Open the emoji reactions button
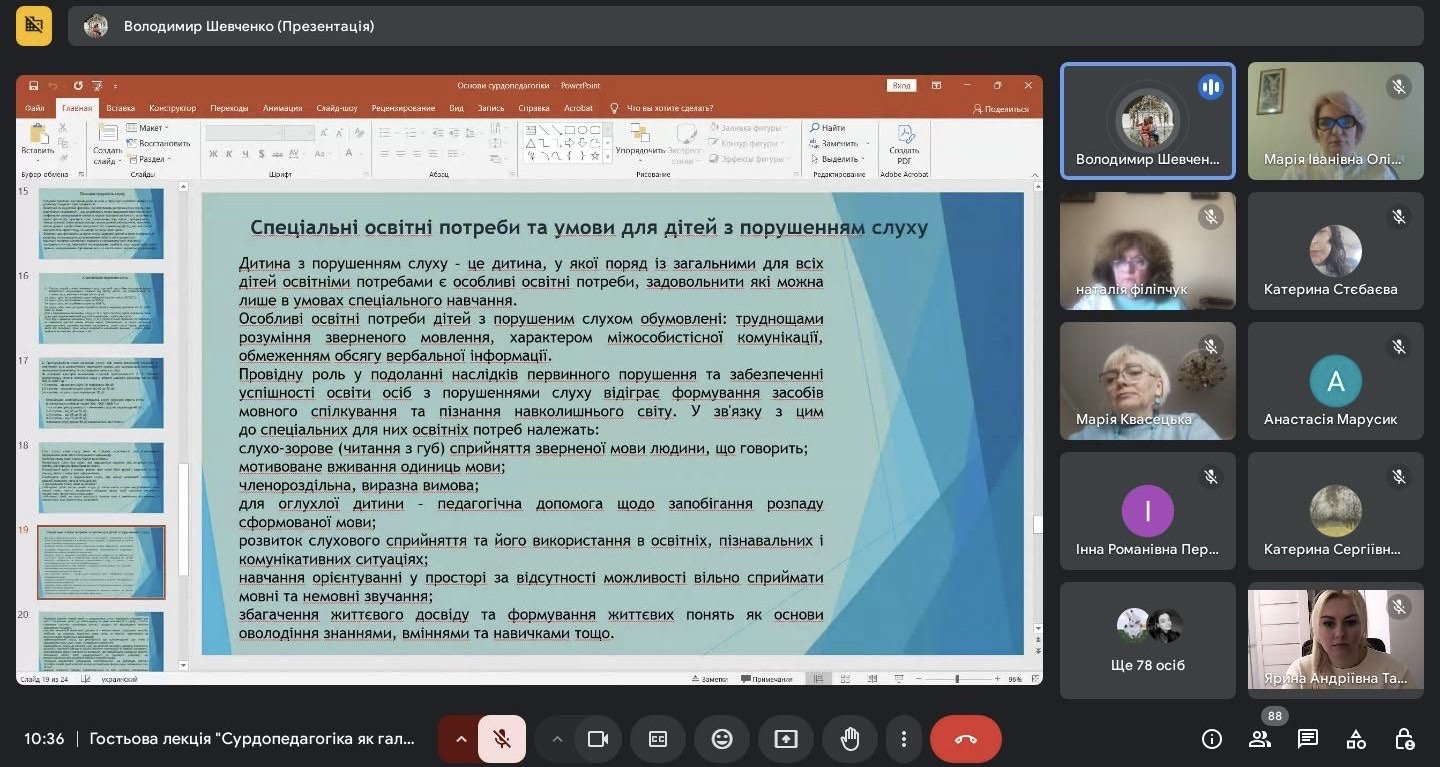Viewport: 1440px width, 767px height. (722, 739)
